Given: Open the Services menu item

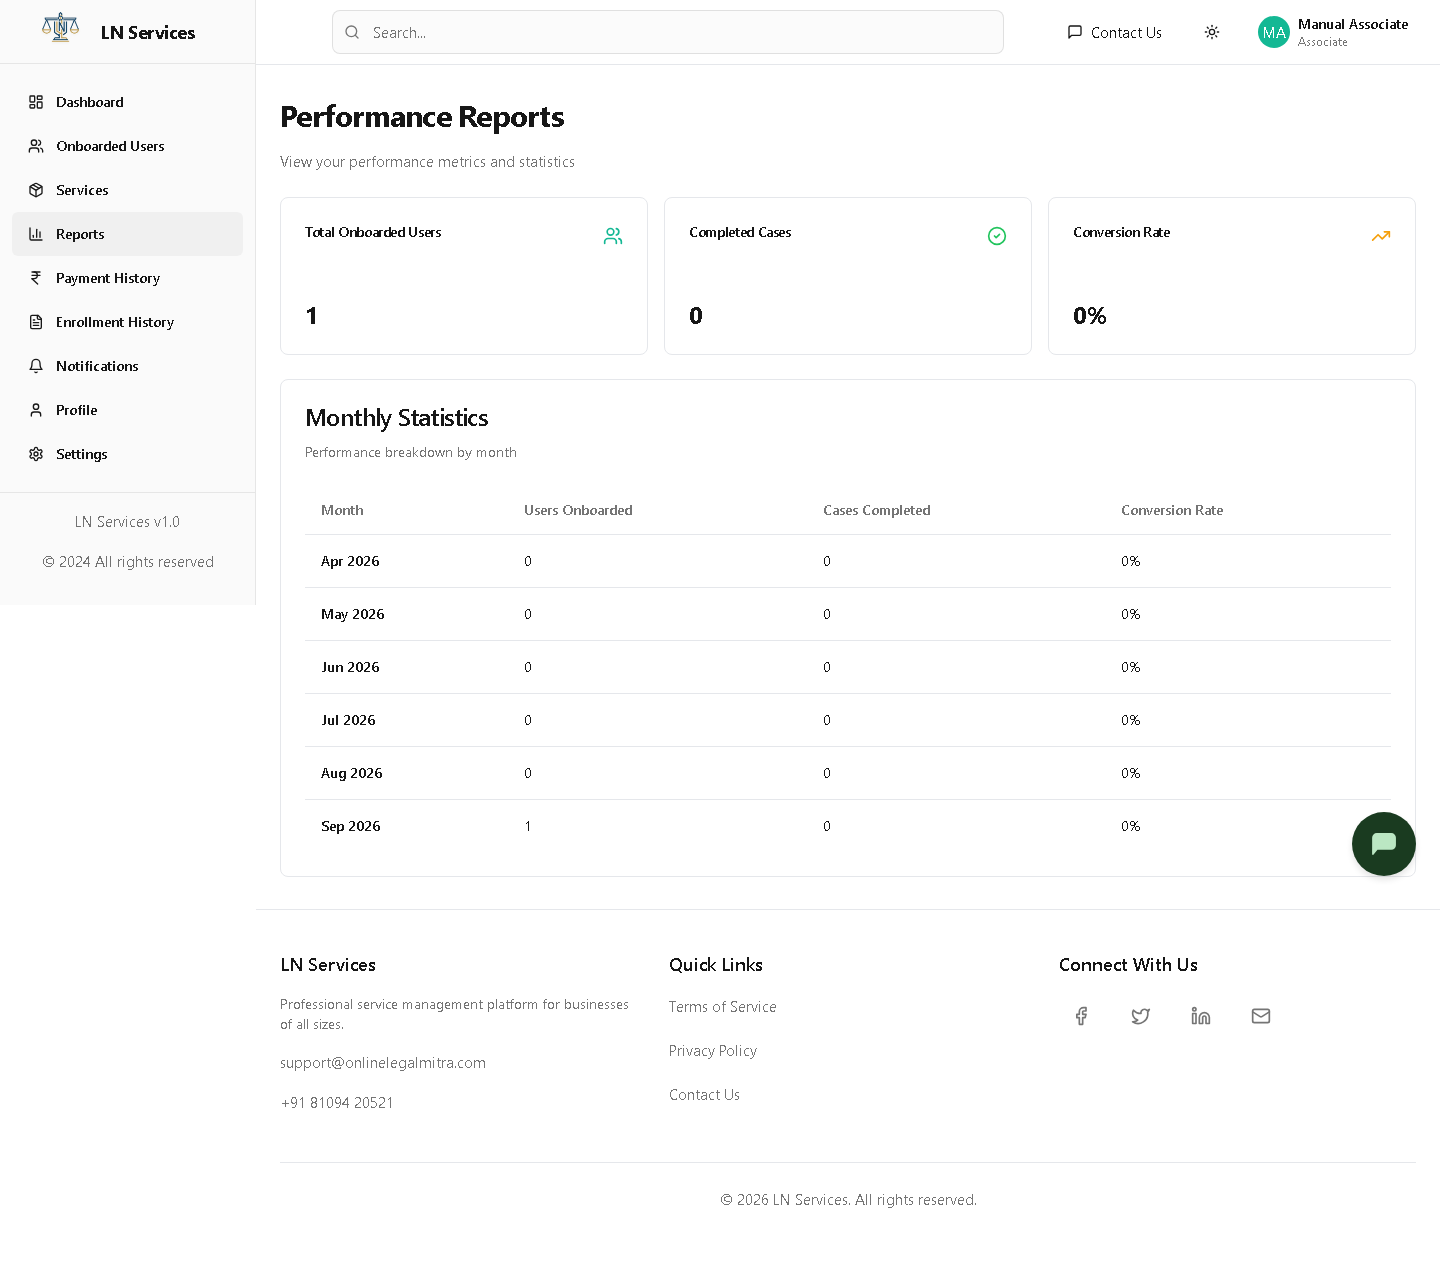Looking at the screenshot, I should 127,190.
